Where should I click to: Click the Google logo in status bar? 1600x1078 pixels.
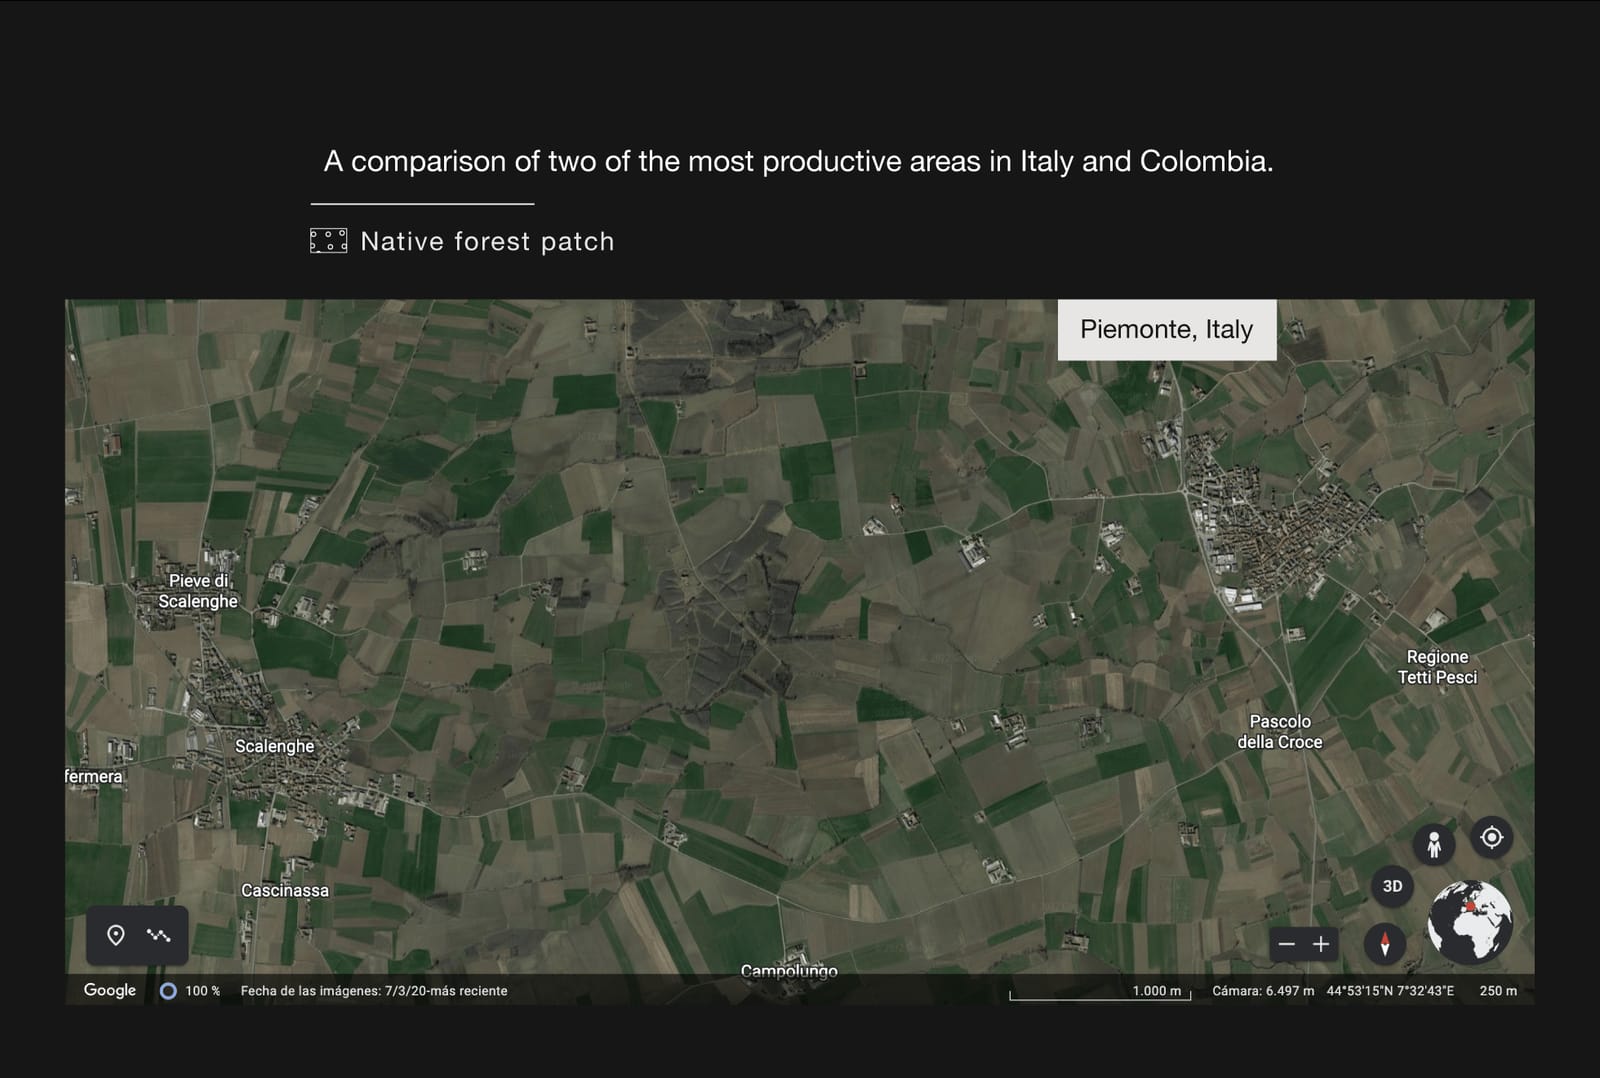[110, 990]
